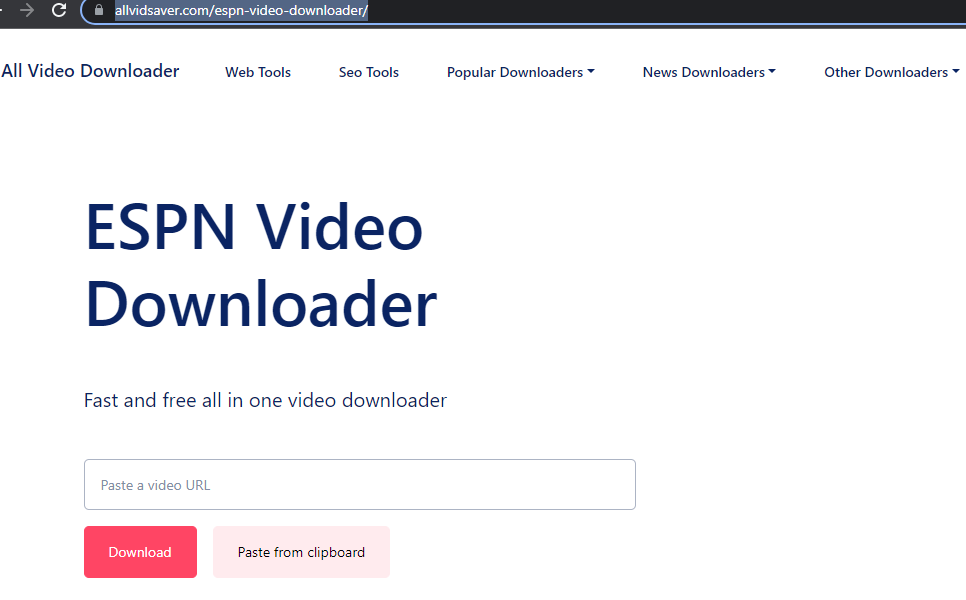Click the padlock site security icon
966x600 pixels.
[x=99, y=10]
